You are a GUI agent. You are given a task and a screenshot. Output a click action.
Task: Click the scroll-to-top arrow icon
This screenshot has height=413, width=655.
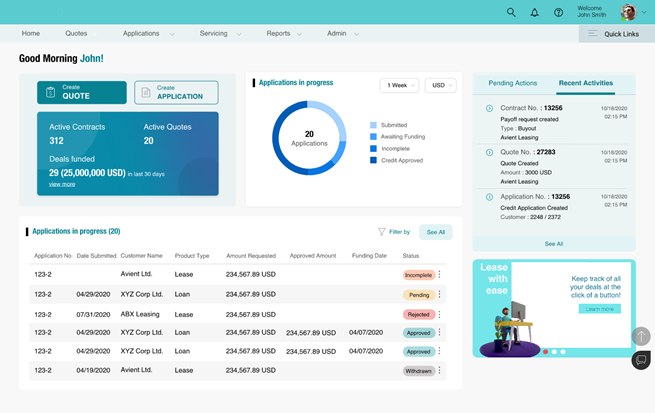click(641, 337)
